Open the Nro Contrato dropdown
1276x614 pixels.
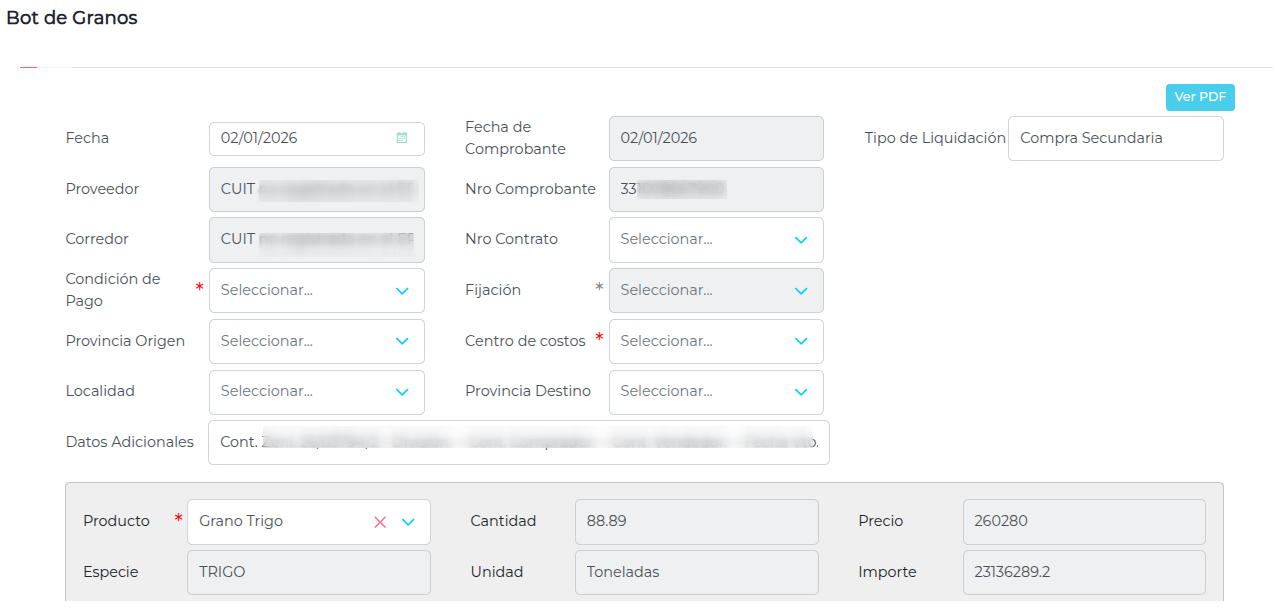716,240
